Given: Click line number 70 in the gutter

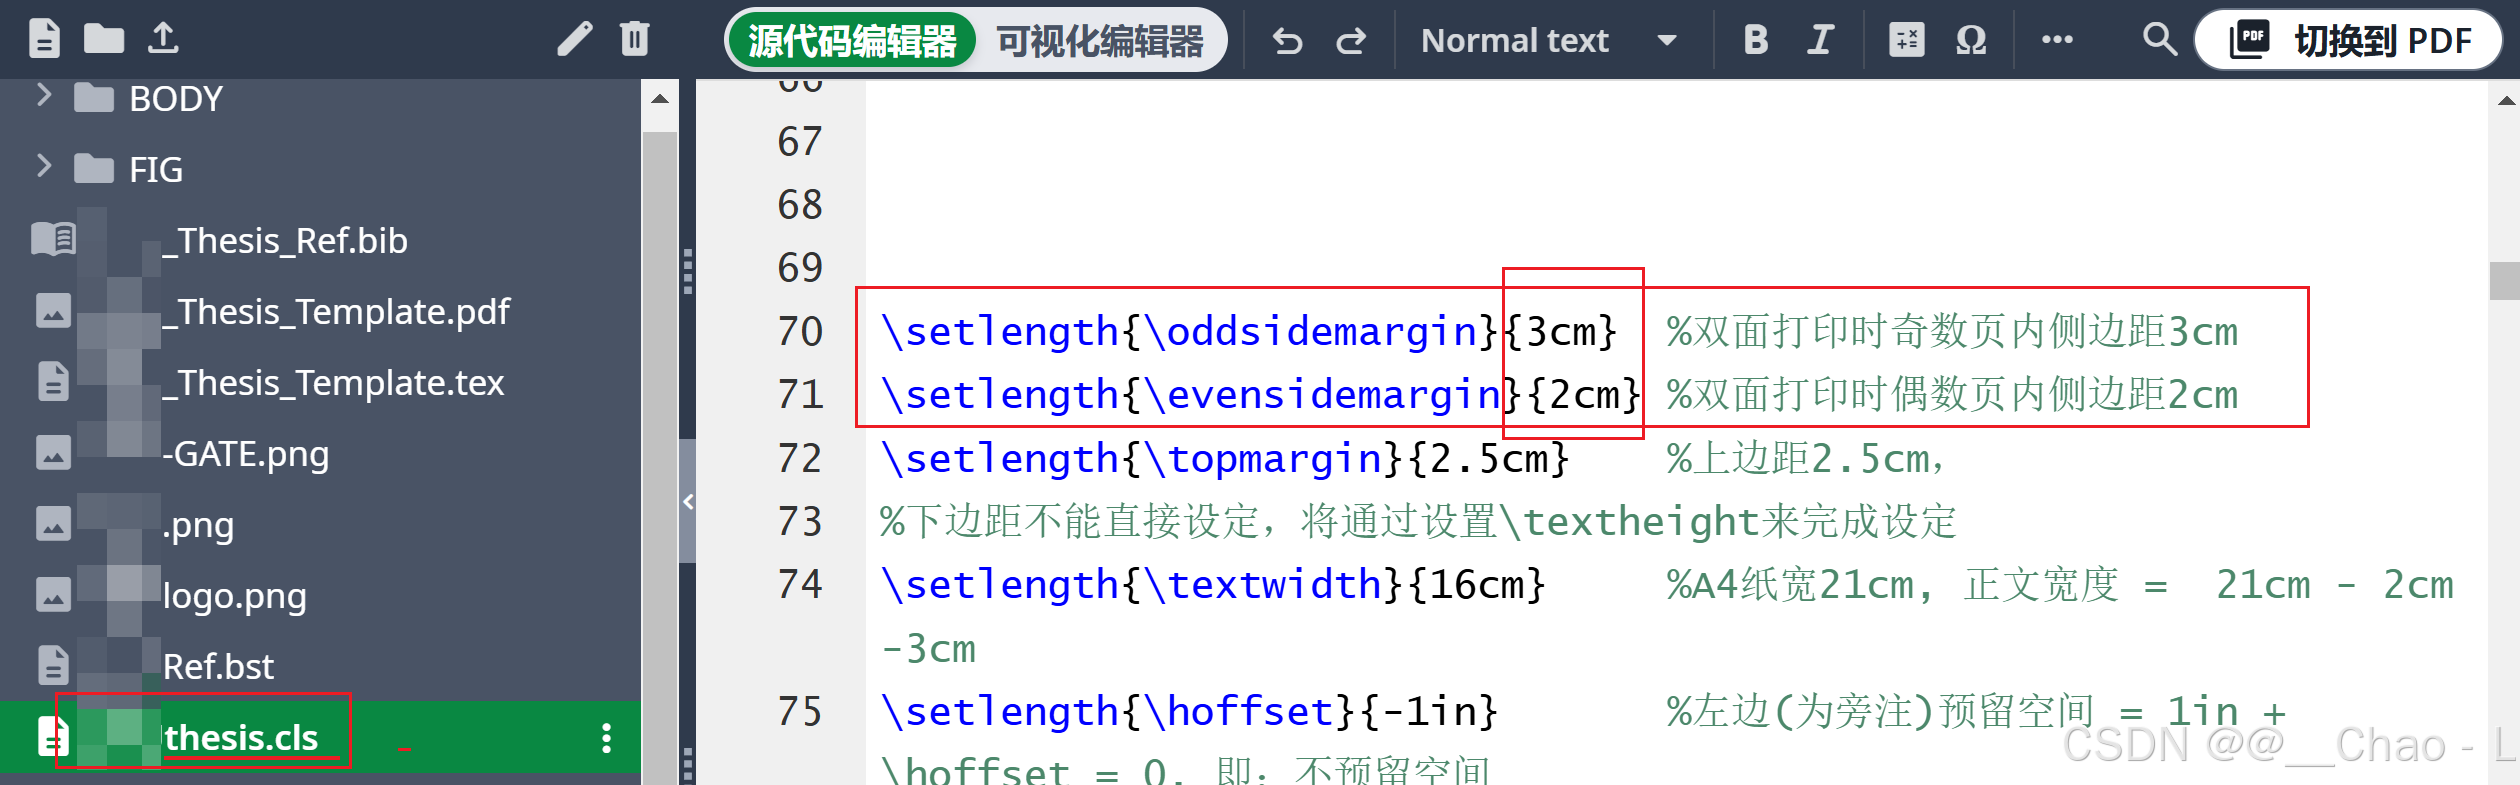Looking at the screenshot, I should tap(800, 331).
